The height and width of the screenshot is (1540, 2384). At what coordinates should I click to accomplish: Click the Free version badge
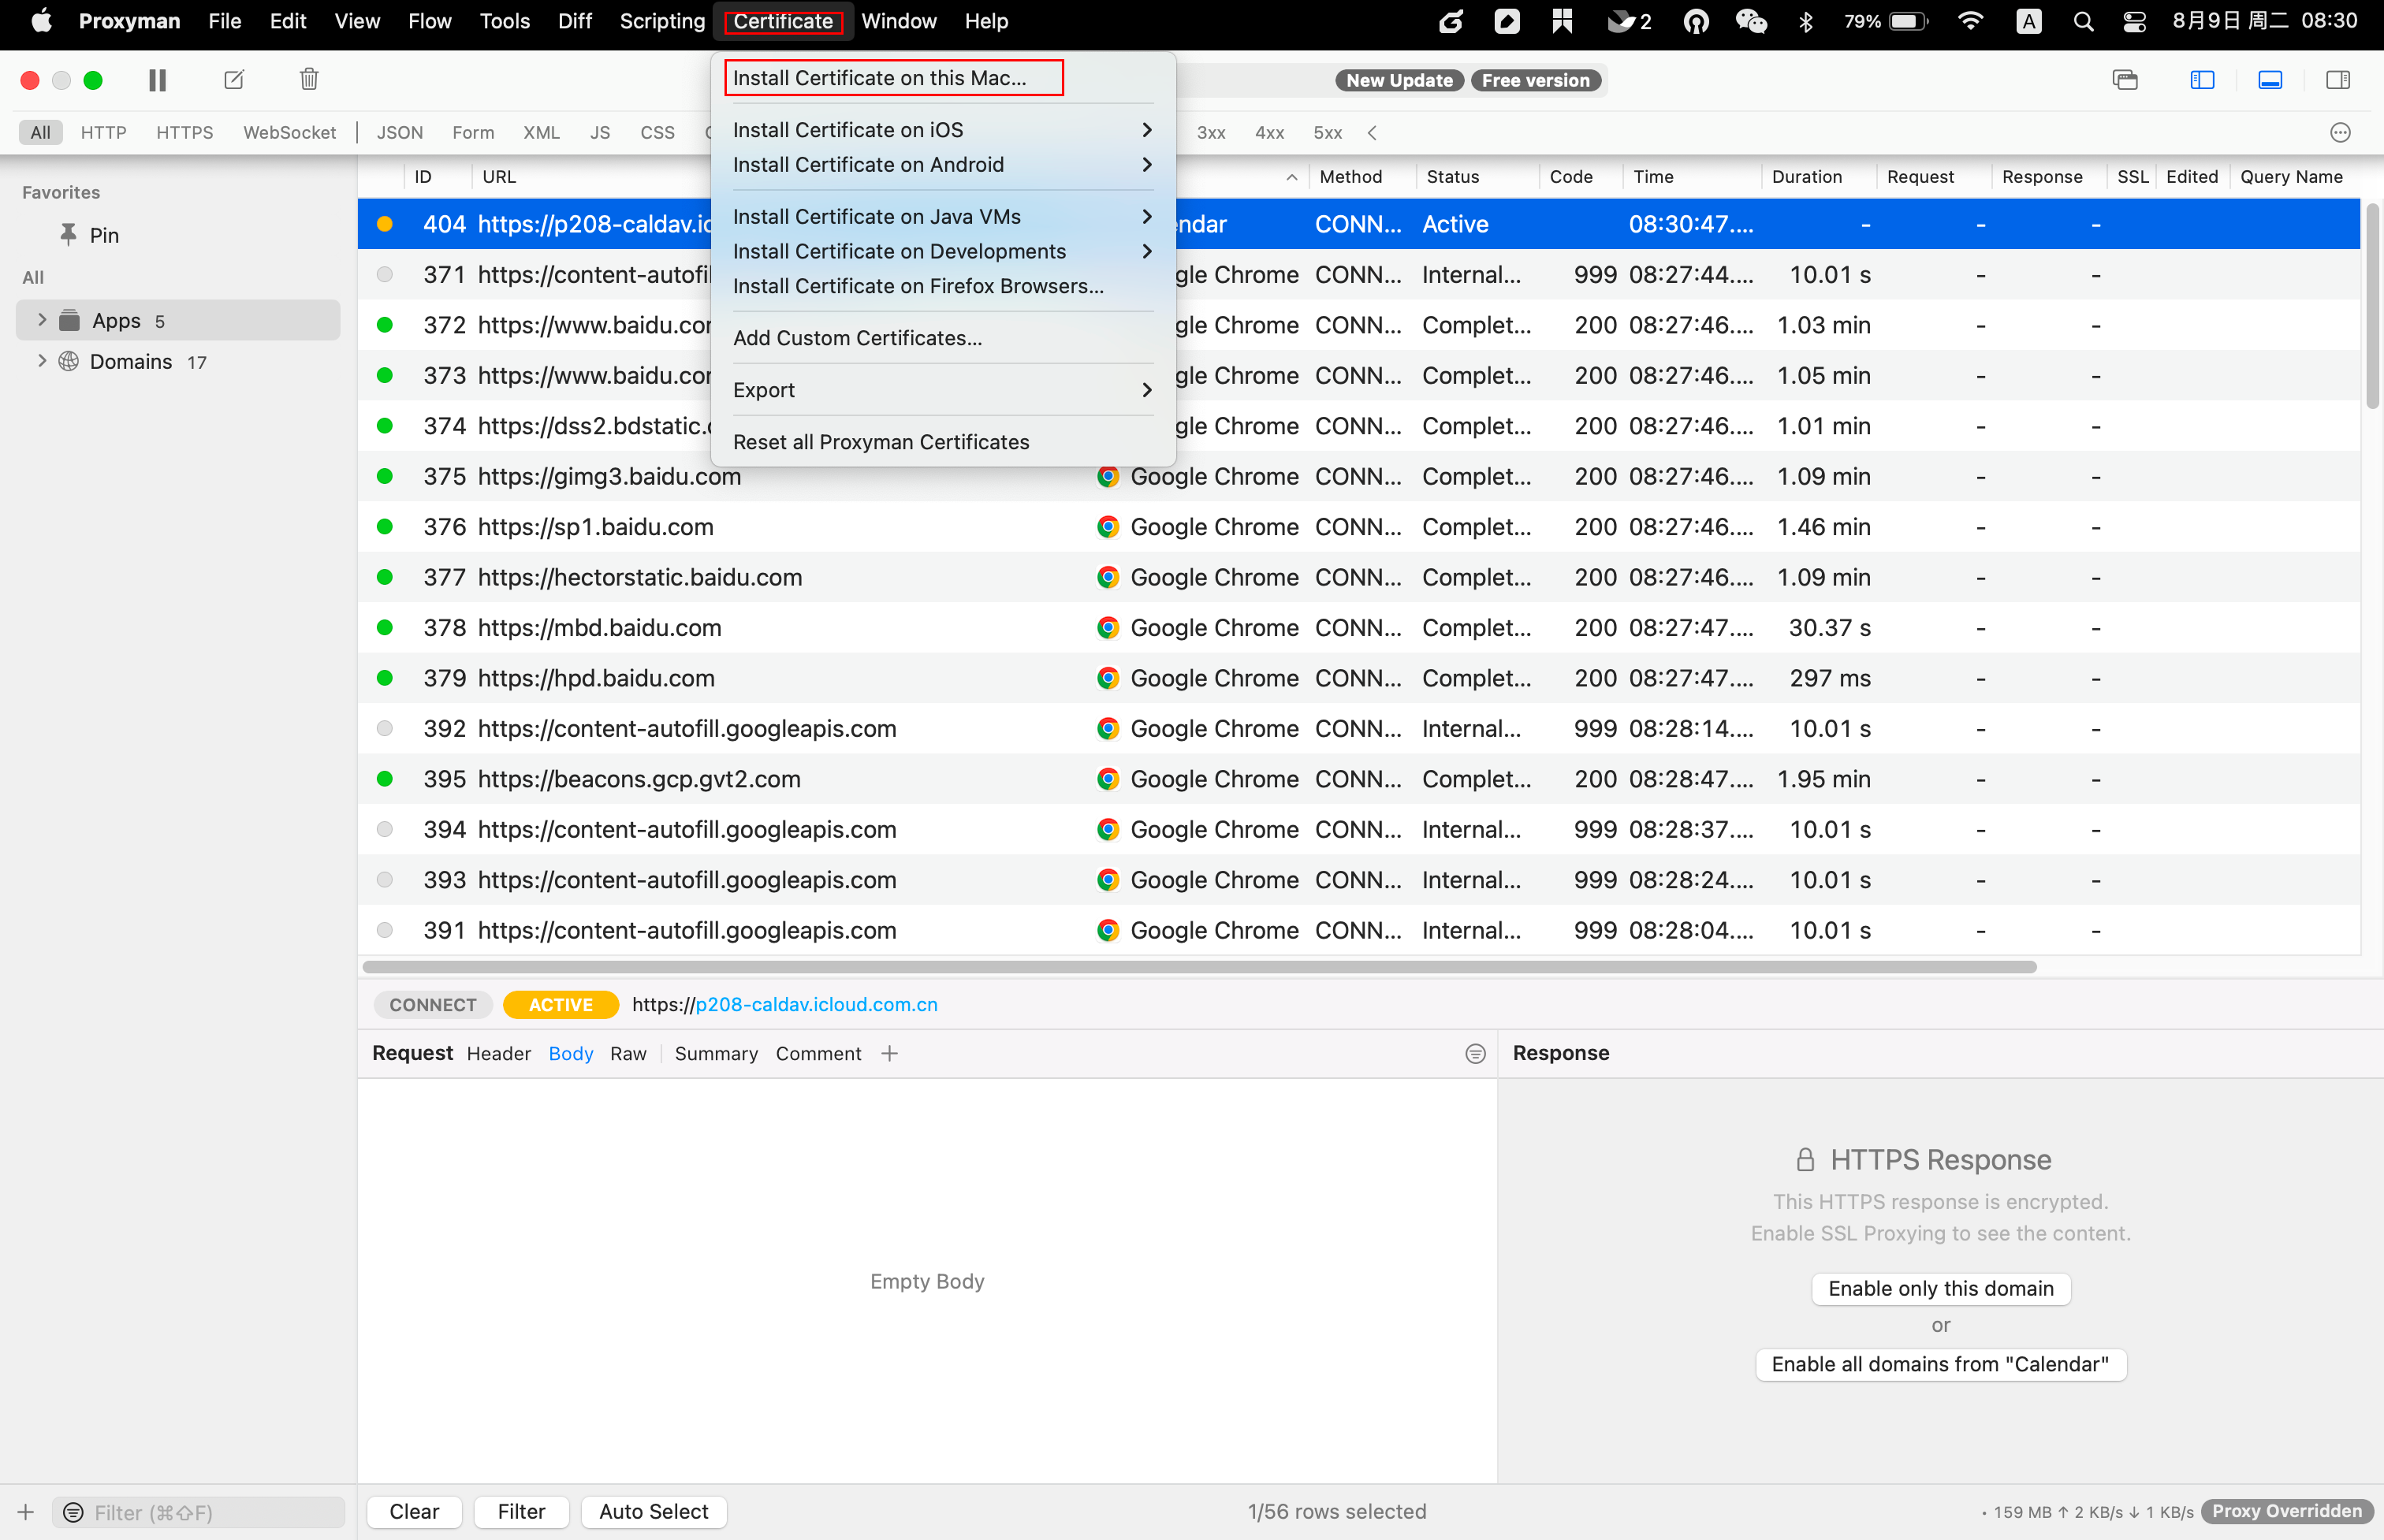coord(1535,80)
